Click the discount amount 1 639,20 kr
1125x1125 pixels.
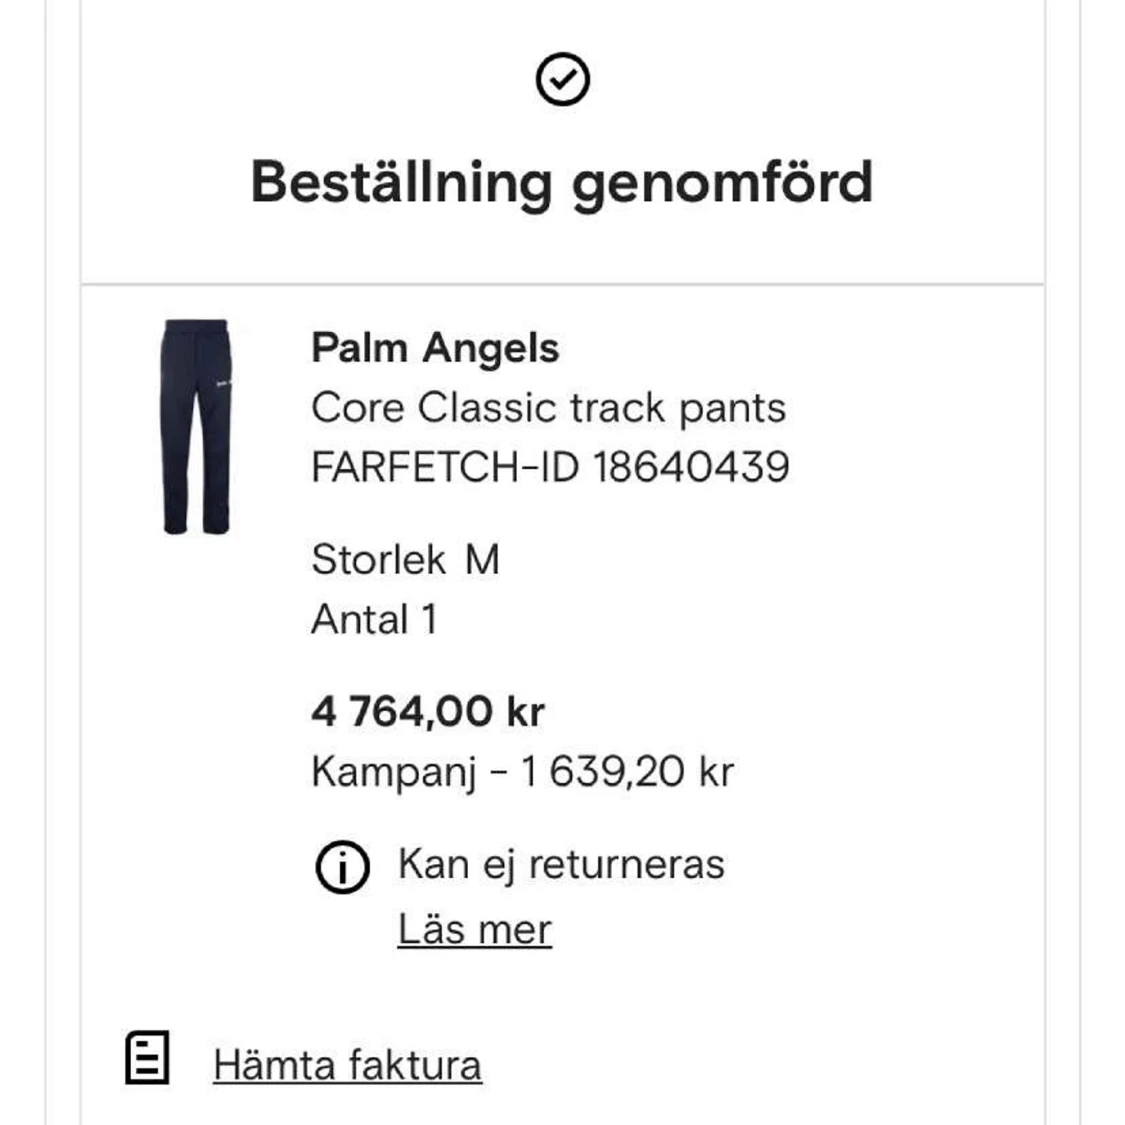pos(627,772)
